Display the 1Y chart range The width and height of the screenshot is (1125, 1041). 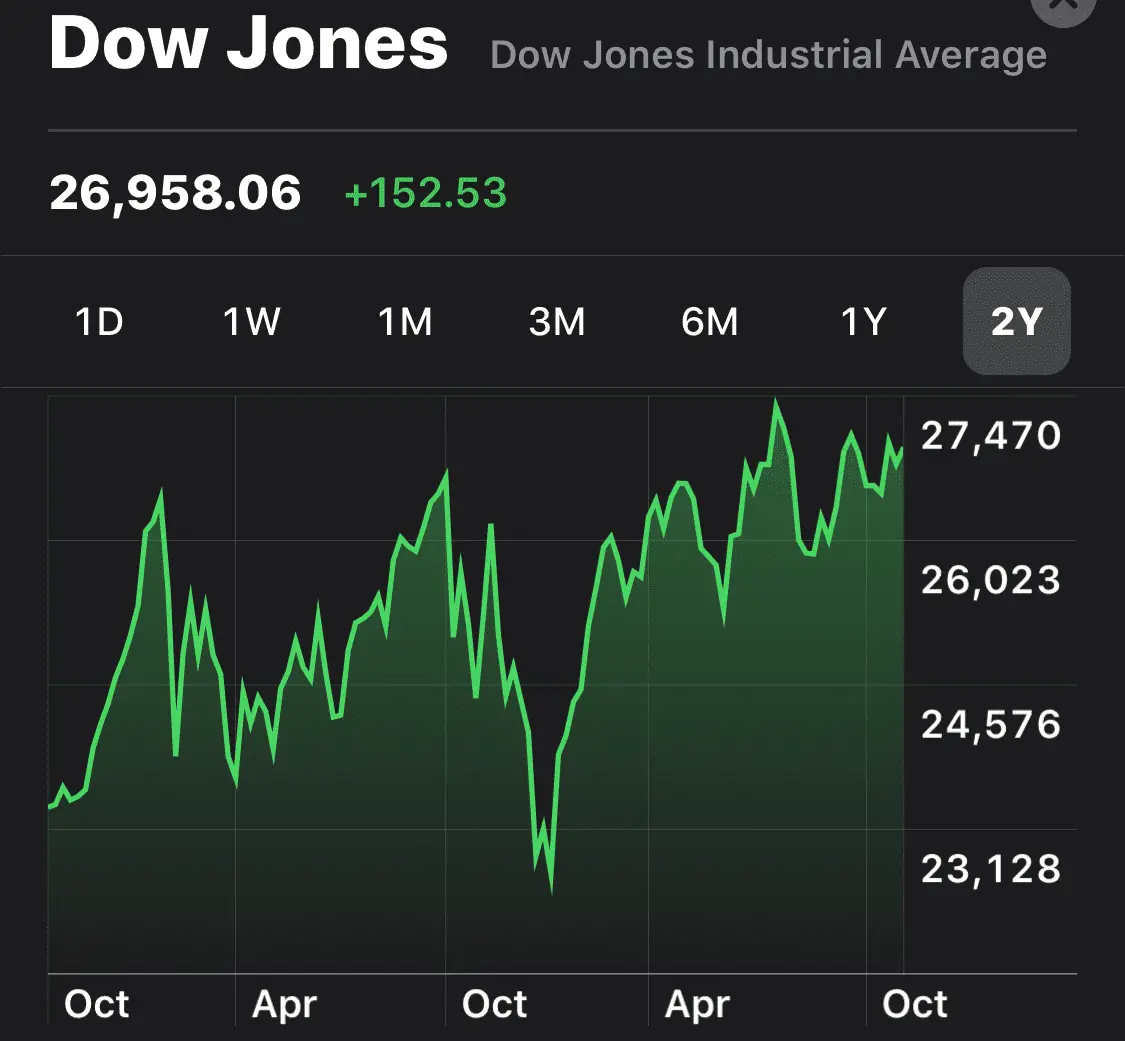(863, 322)
